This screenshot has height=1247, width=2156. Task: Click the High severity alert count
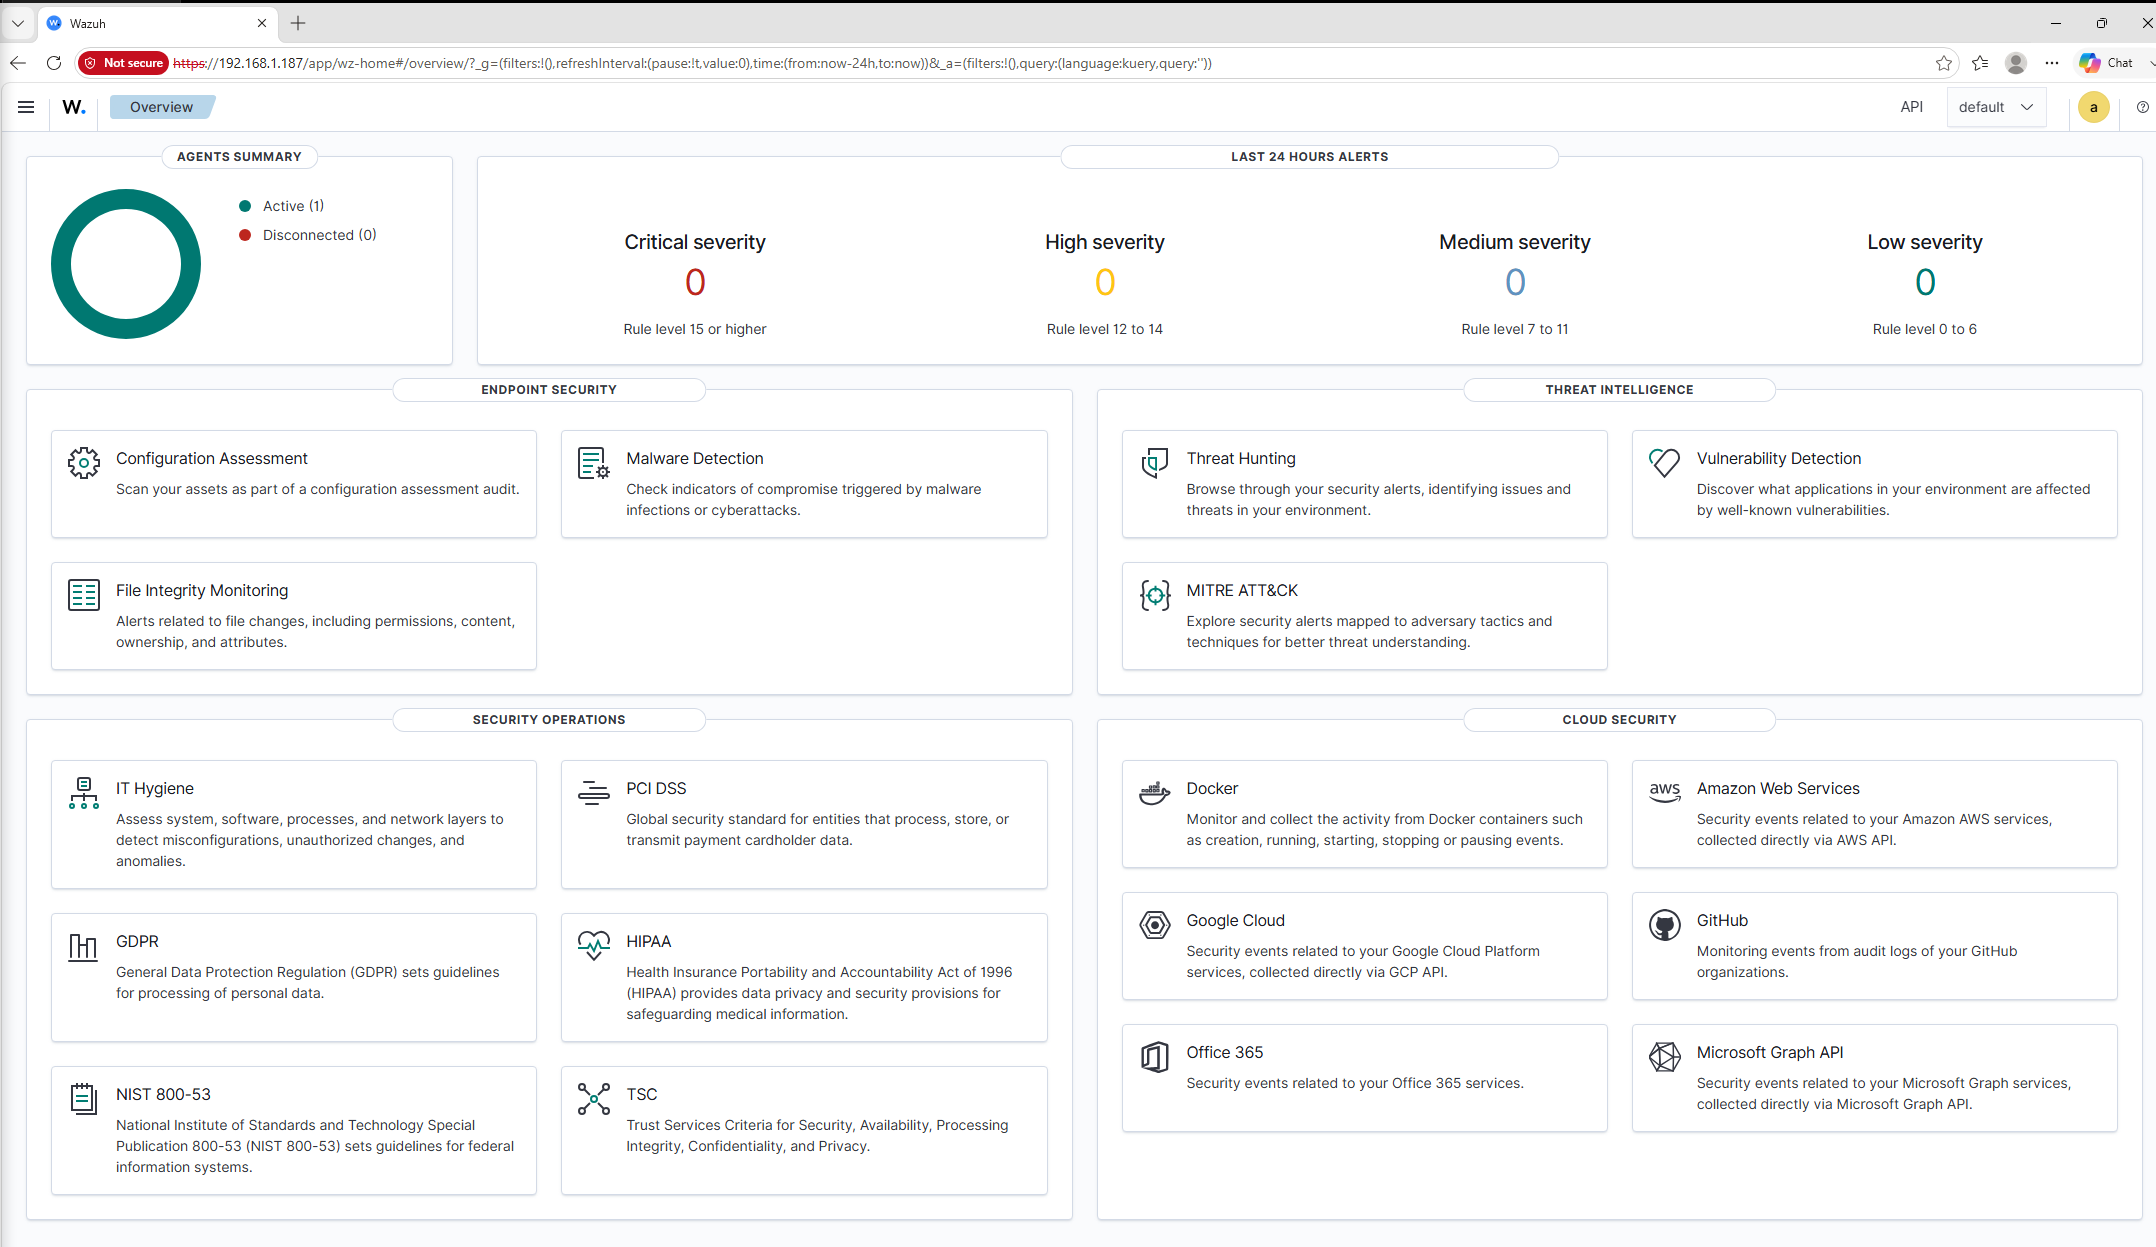pyautogui.click(x=1105, y=282)
